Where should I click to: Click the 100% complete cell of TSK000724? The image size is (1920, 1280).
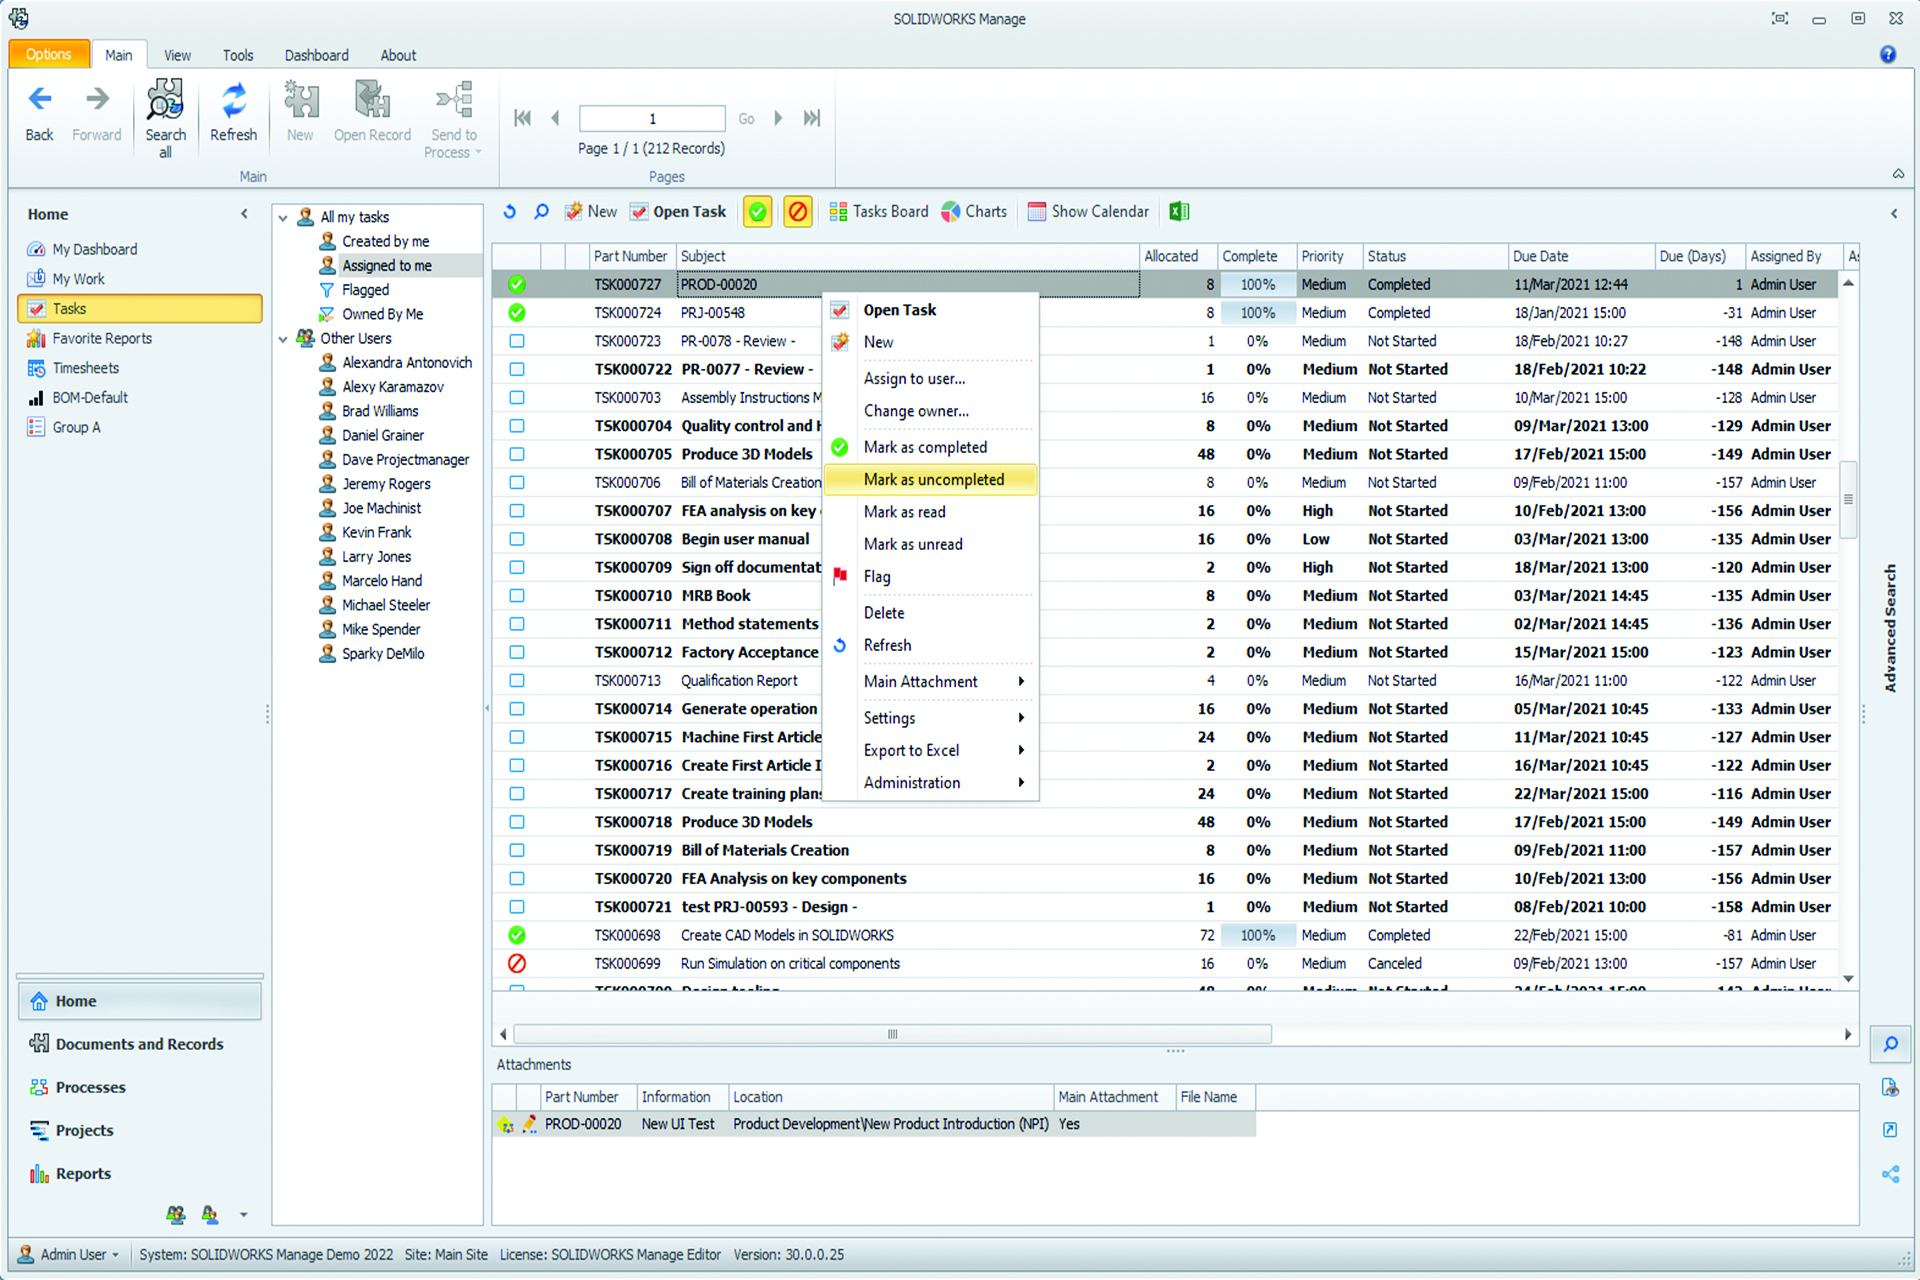(1257, 313)
